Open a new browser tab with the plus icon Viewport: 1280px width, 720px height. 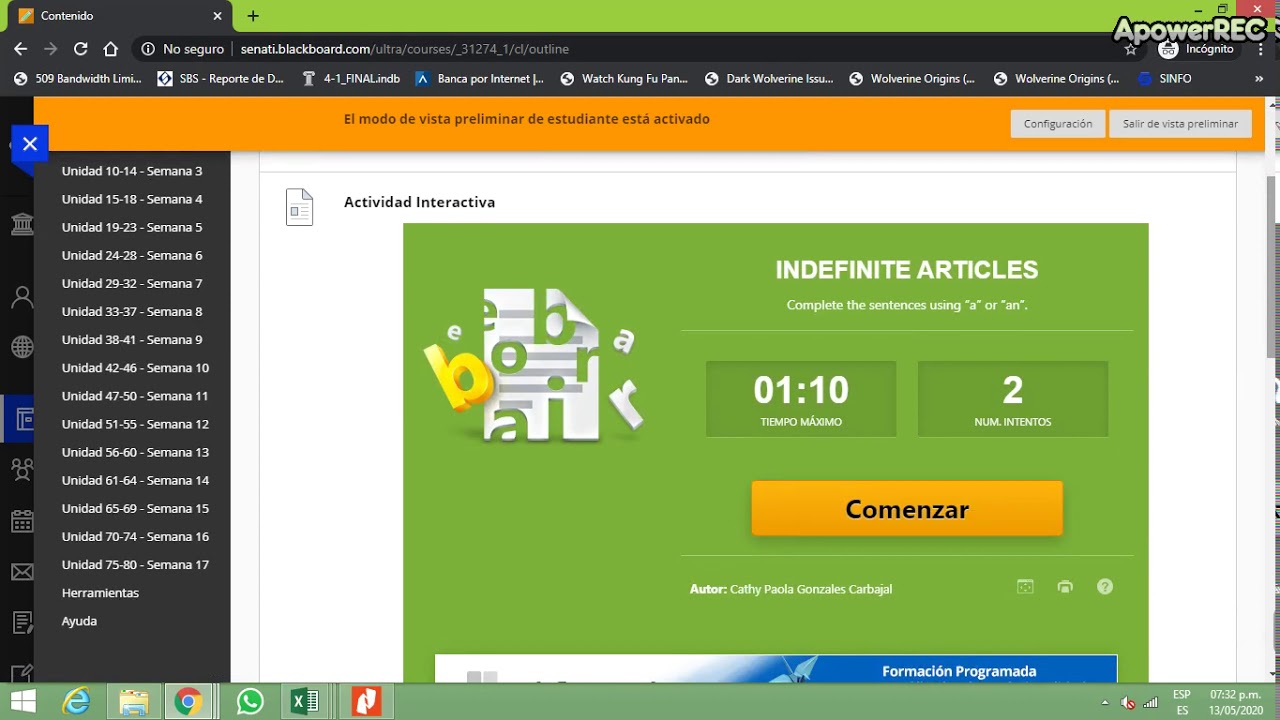[x=253, y=16]
